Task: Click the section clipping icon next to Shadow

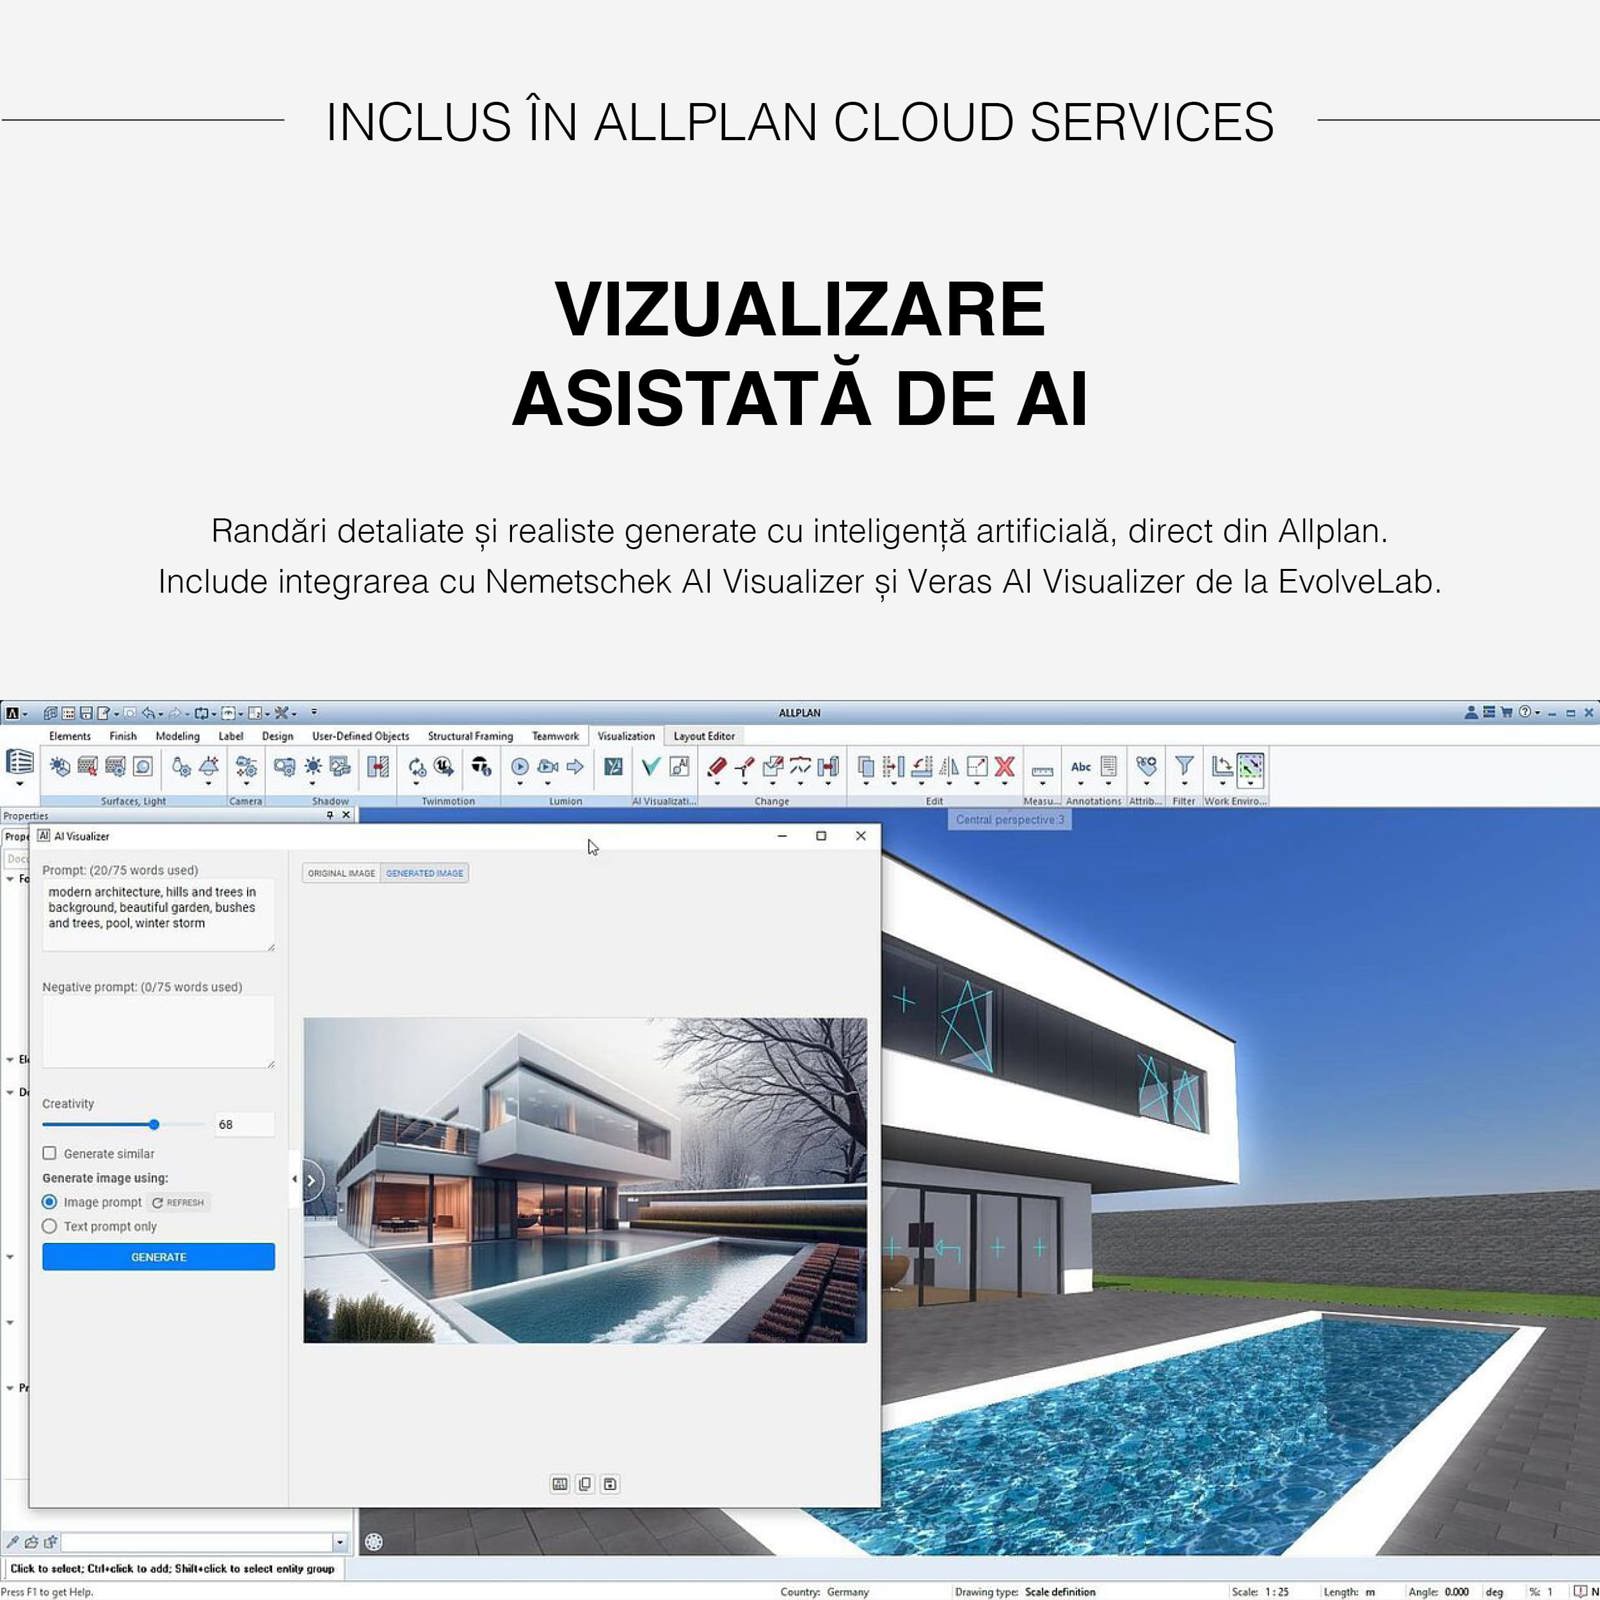Action: (x=378, y=767)
